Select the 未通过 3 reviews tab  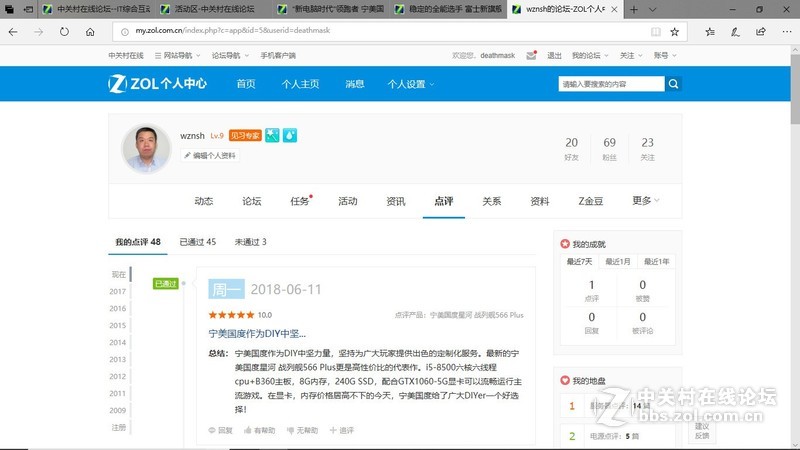tap(250, 242)
